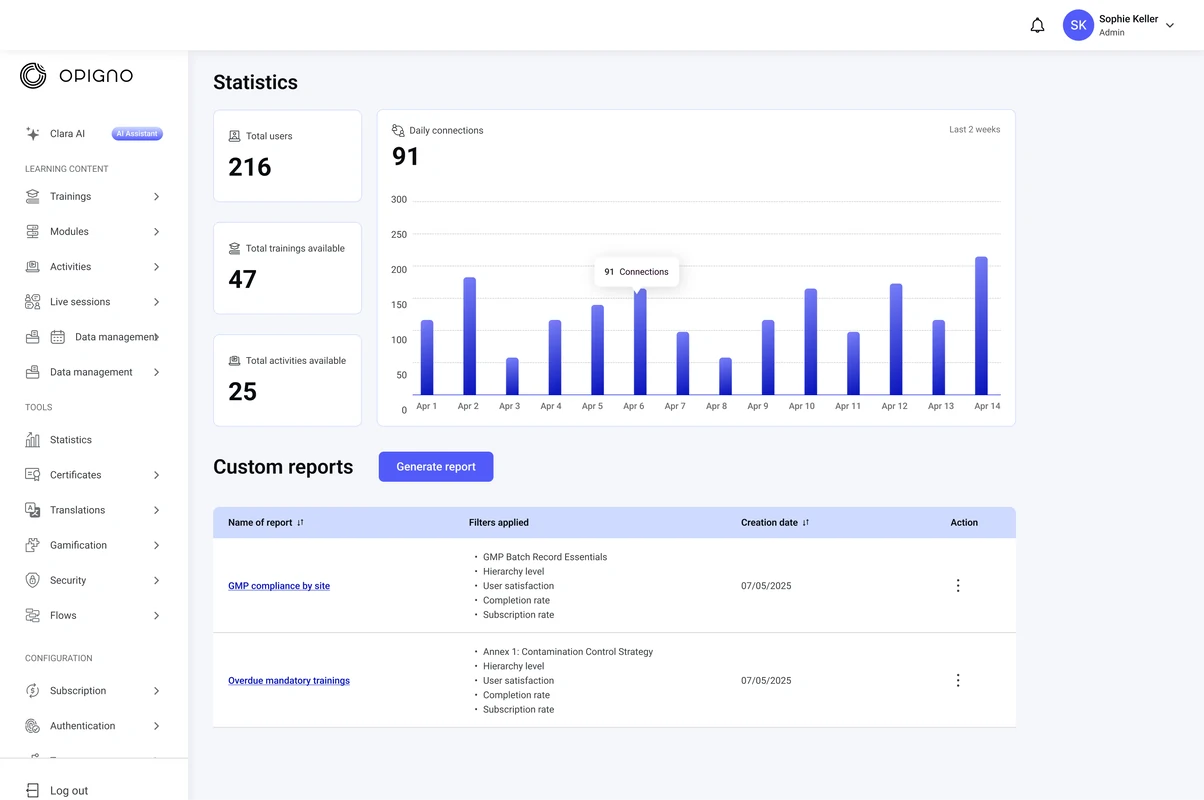Click the 'Filters applied' column header

[499, 522]
